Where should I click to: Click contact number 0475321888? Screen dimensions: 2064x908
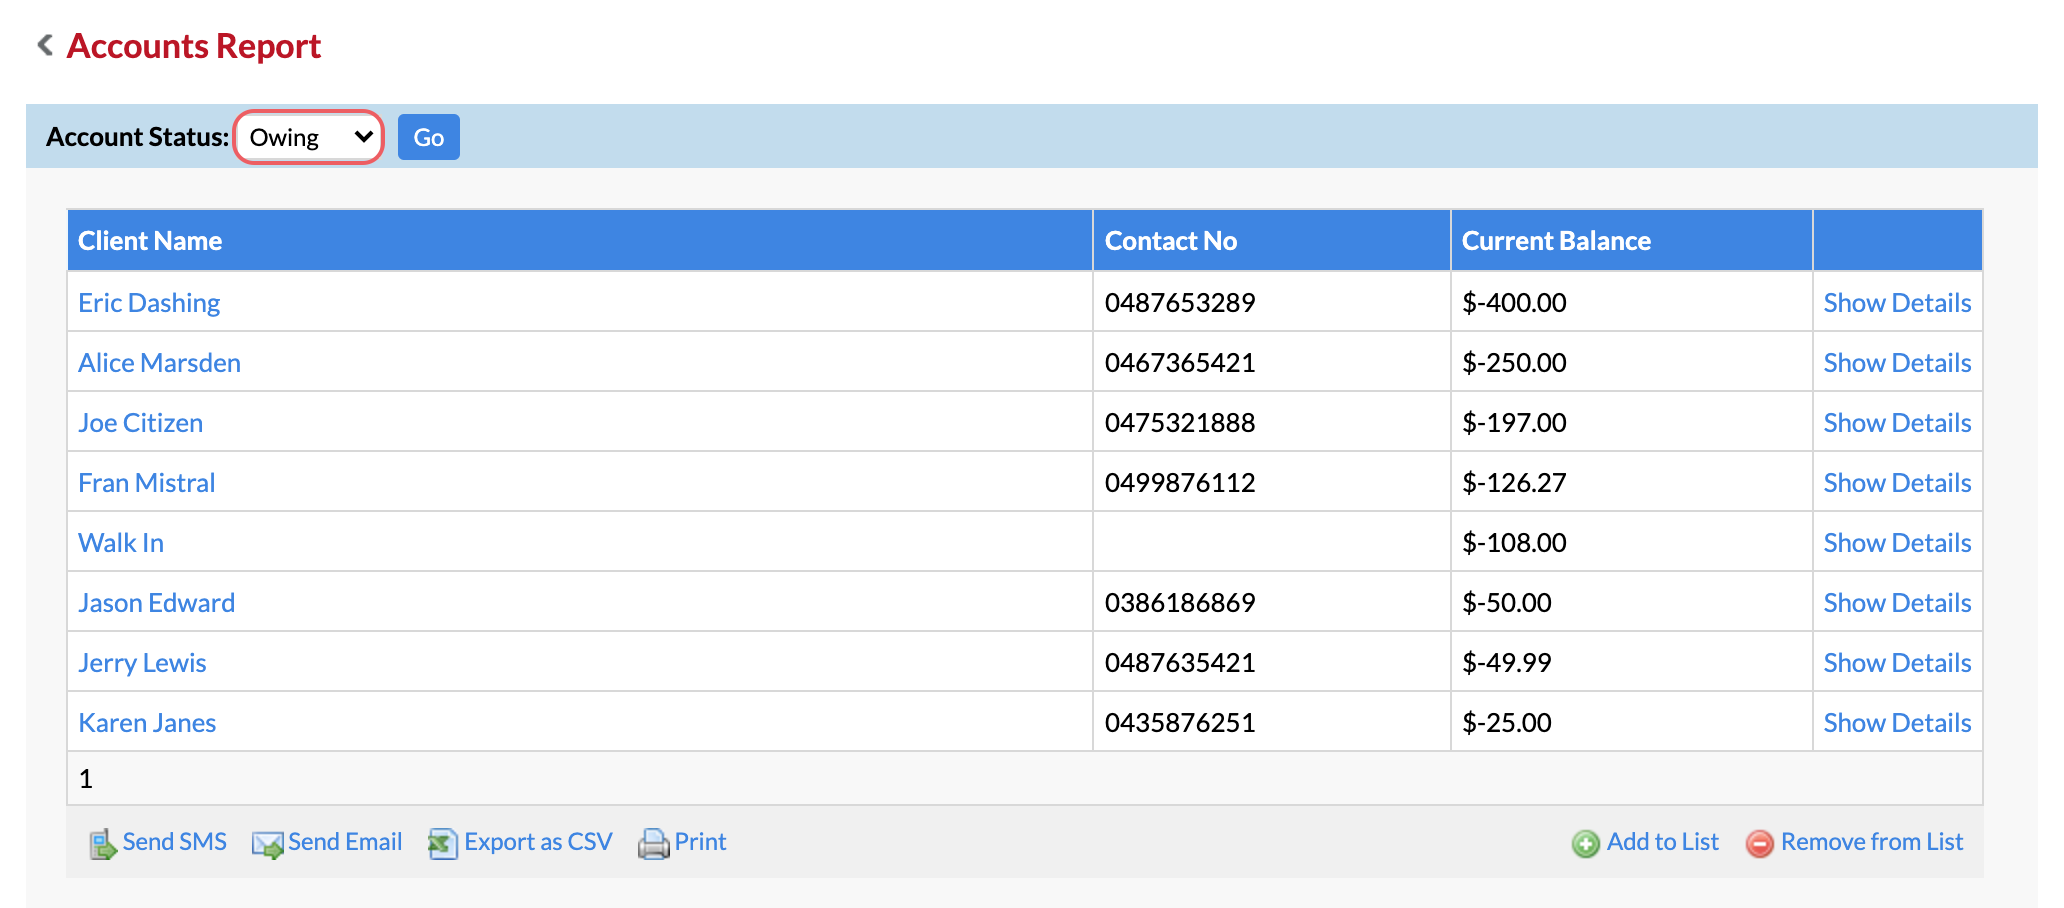click(x=1180, y=423)
